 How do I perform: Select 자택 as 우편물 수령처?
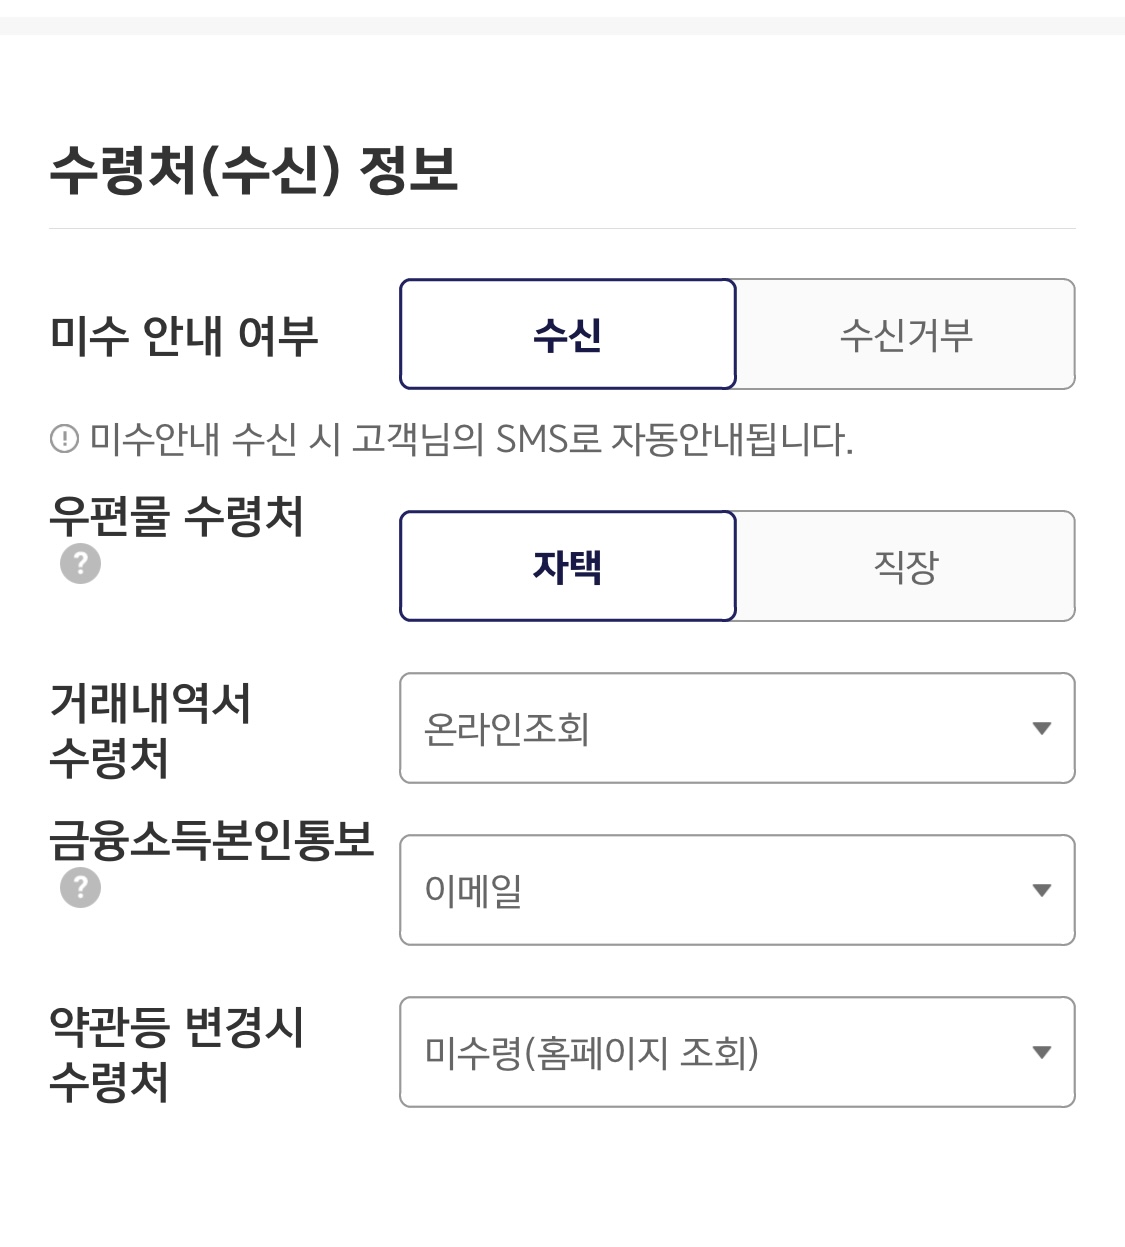point(568,566)
